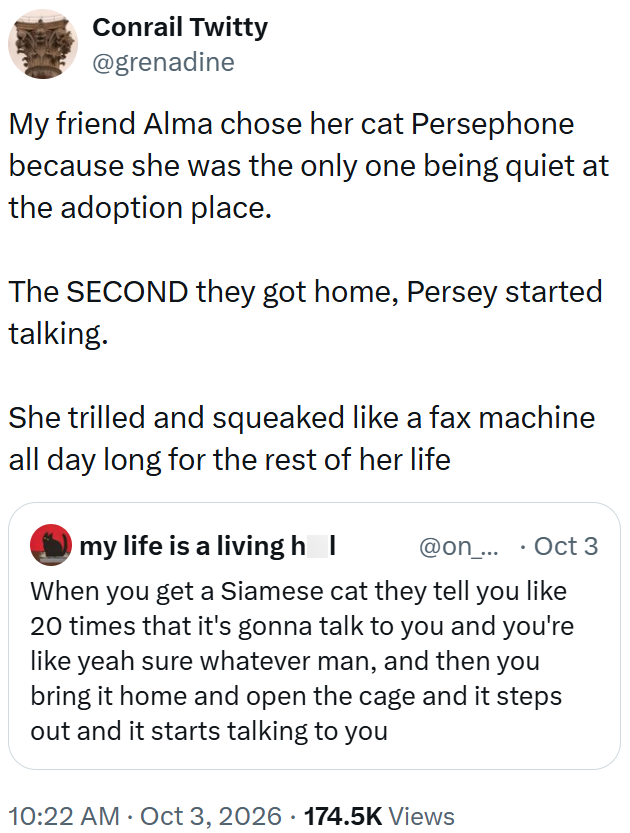Click the Oct 3 date in quoted tweet
Screen dimensions: 630x833
(566, 547)
